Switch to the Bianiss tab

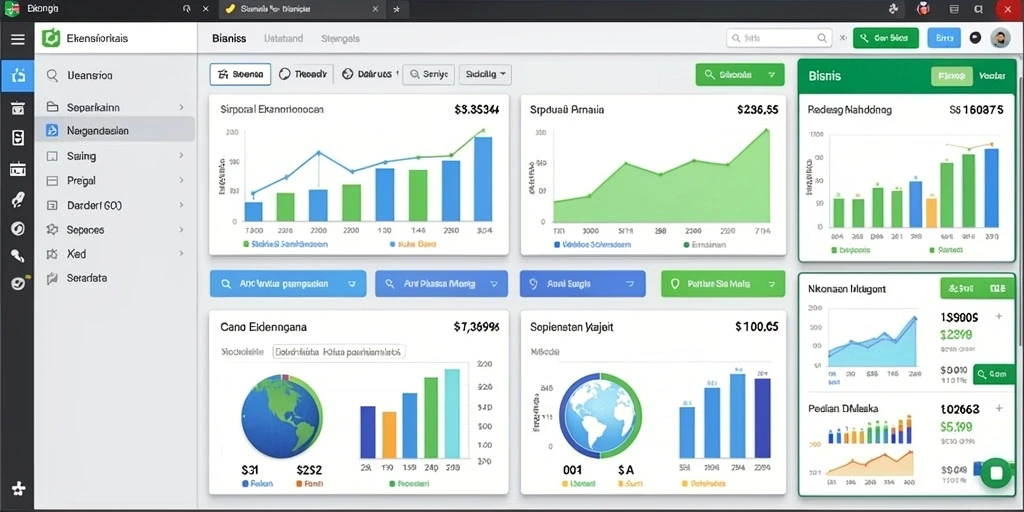[229, 39]
